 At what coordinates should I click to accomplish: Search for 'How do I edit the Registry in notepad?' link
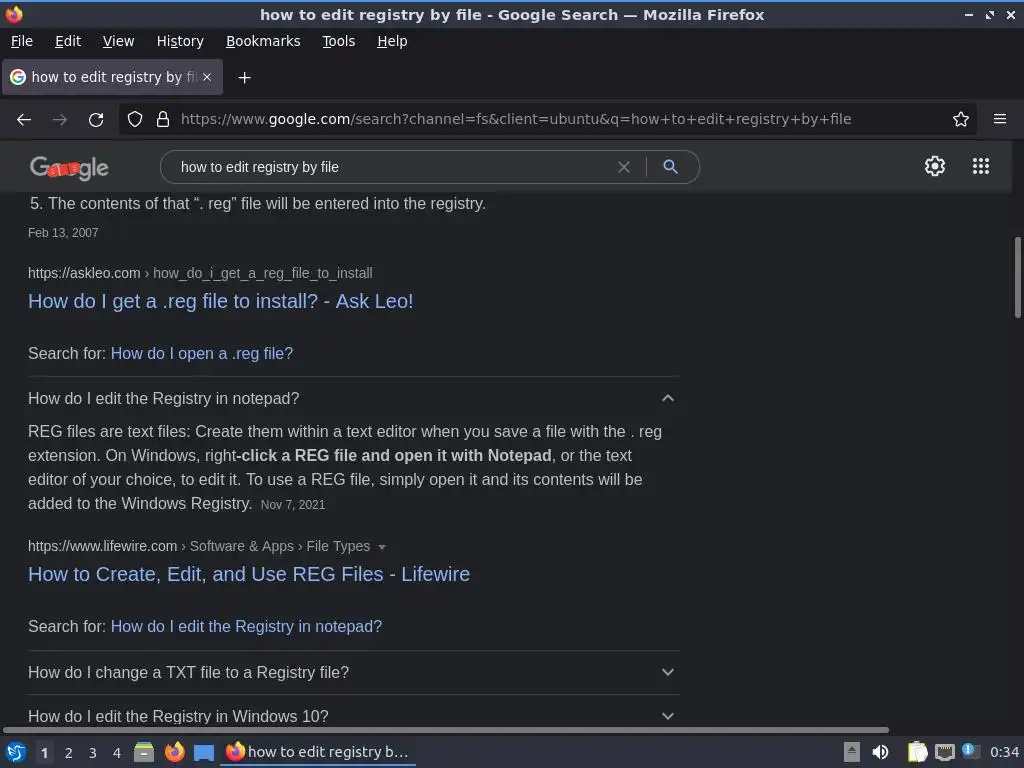(246, 626)
